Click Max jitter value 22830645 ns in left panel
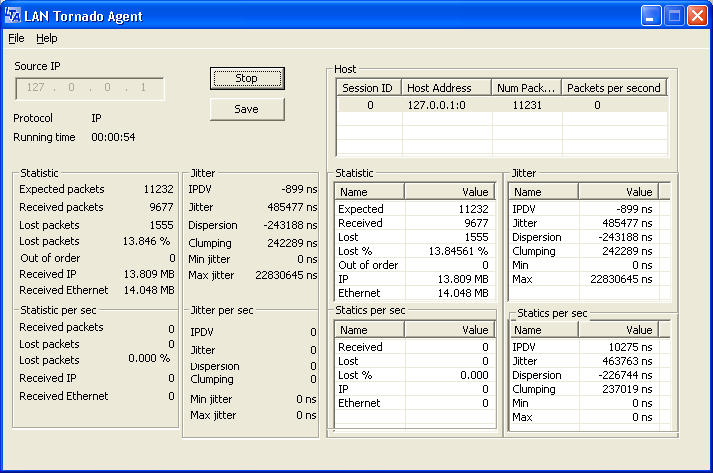Viewport: 713px width, 473px height. [286, 275]
